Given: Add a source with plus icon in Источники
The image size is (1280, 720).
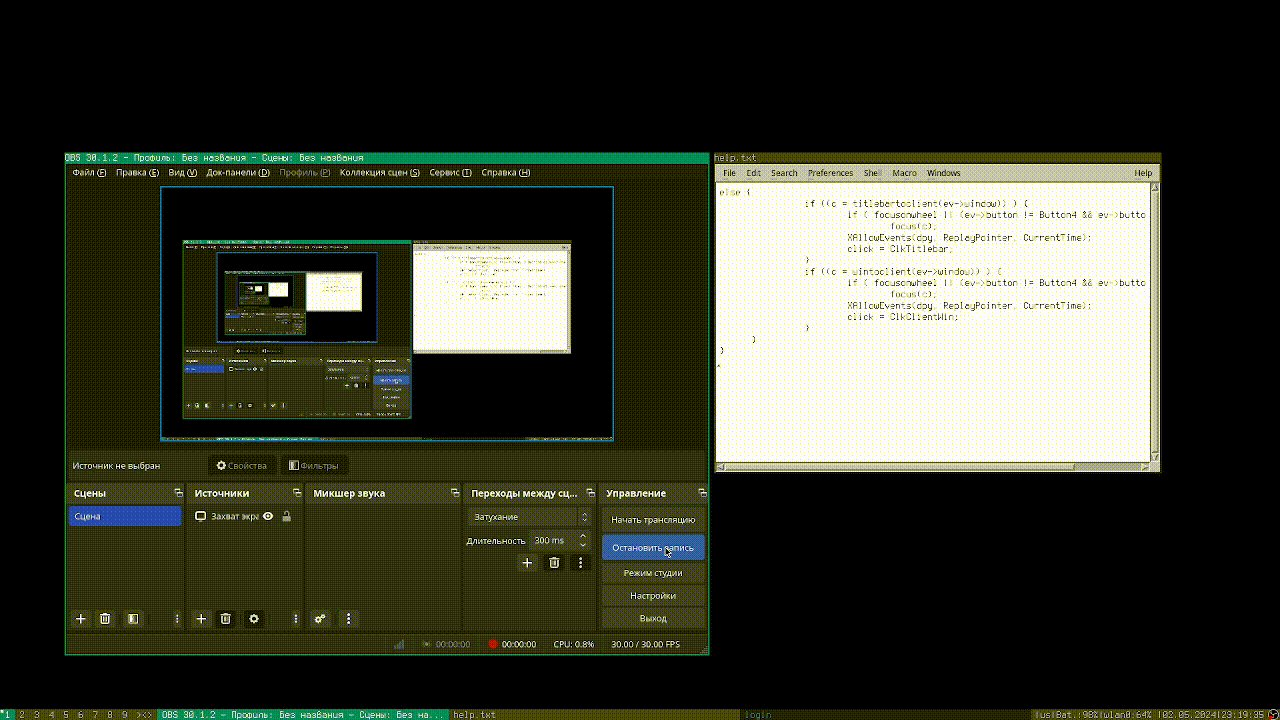Looking at the screenshot, I should click(x=201, y=619).
